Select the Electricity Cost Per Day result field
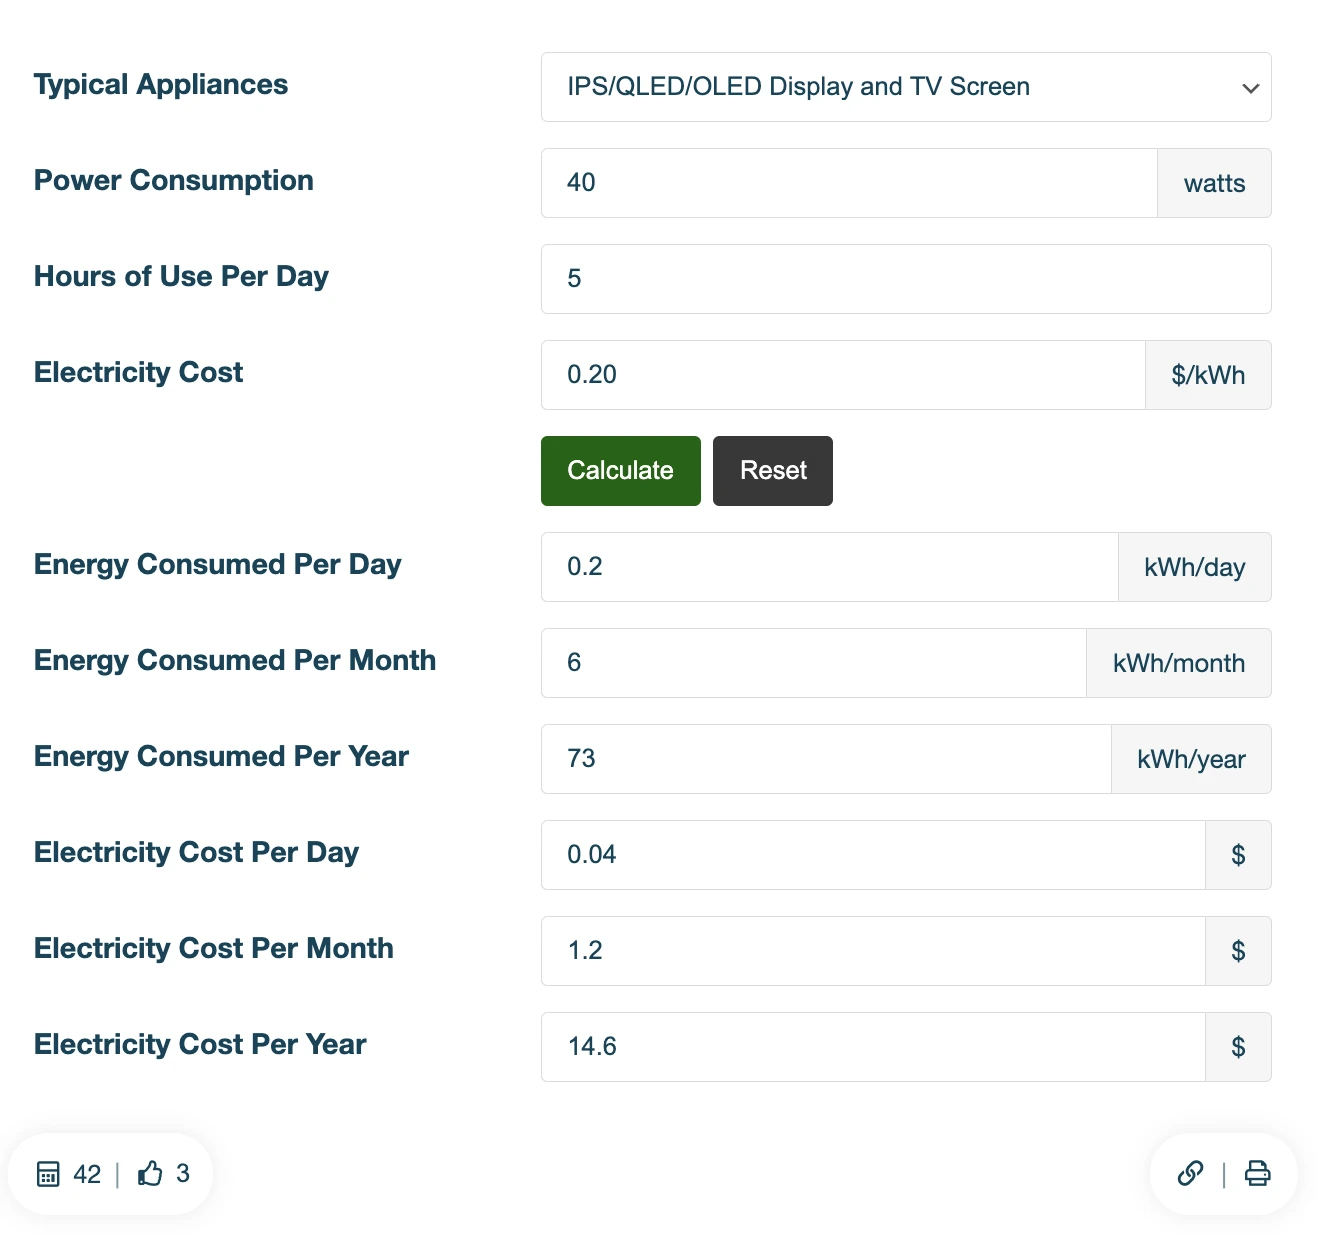The height and width of the screenshot is (1258, 1318). [x=873, y=855]
